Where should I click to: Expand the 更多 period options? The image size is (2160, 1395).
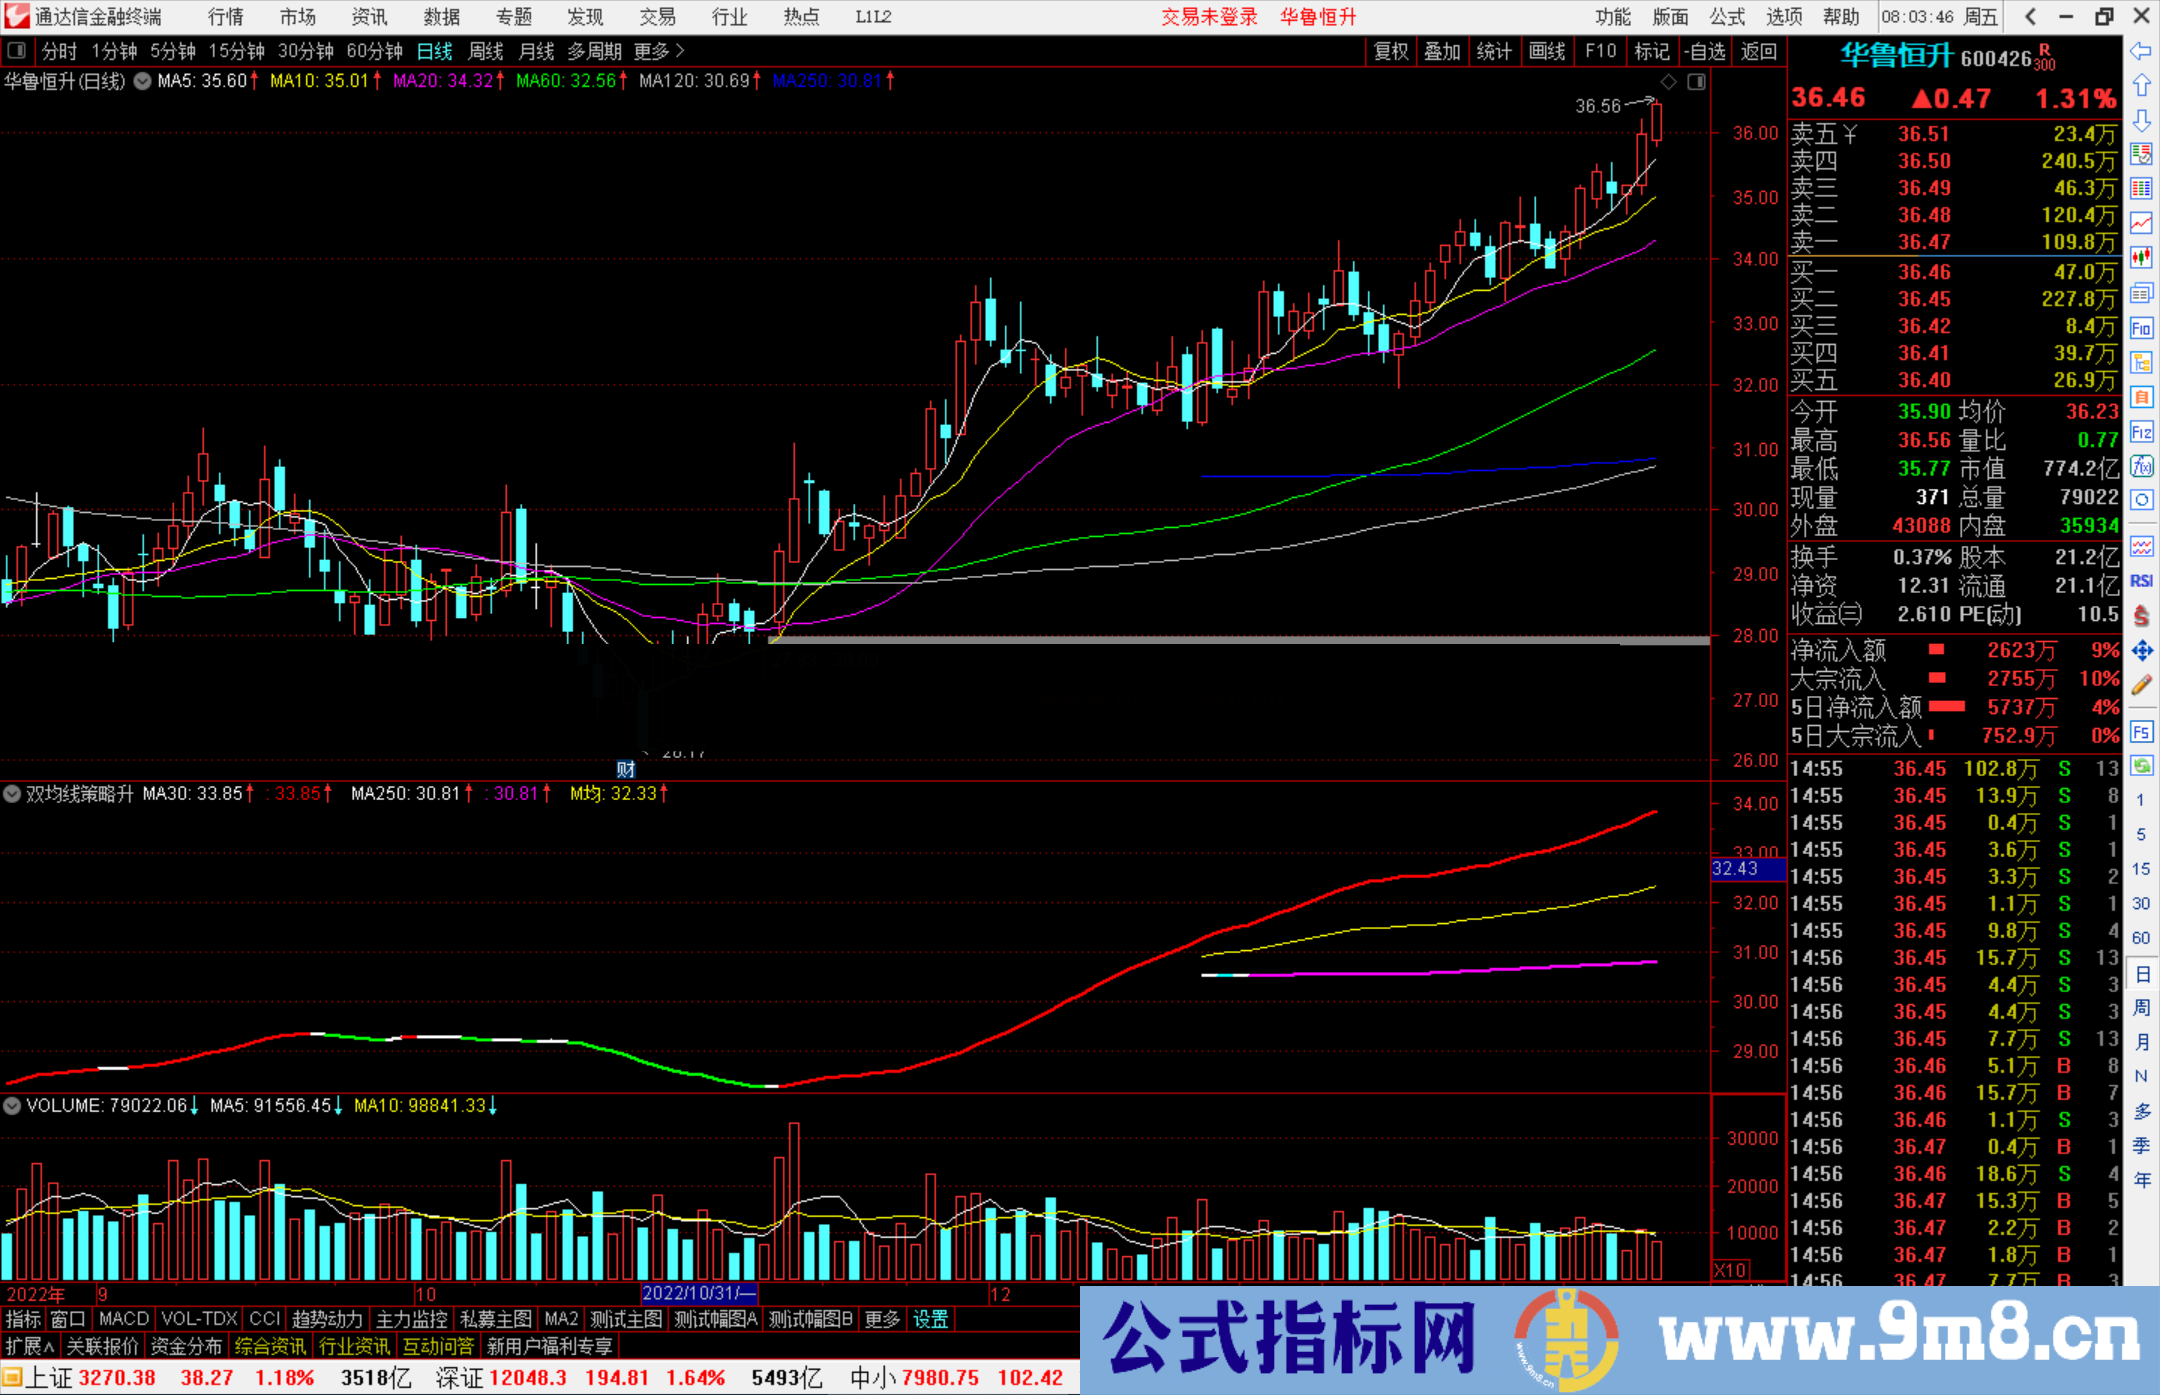coord(658,51)
